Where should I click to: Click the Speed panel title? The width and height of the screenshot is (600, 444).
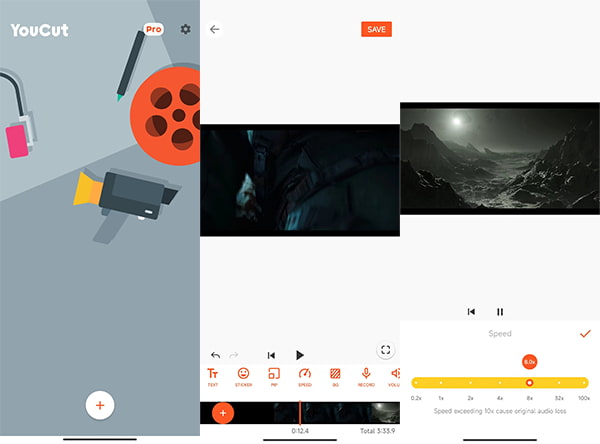pos(500,333)
